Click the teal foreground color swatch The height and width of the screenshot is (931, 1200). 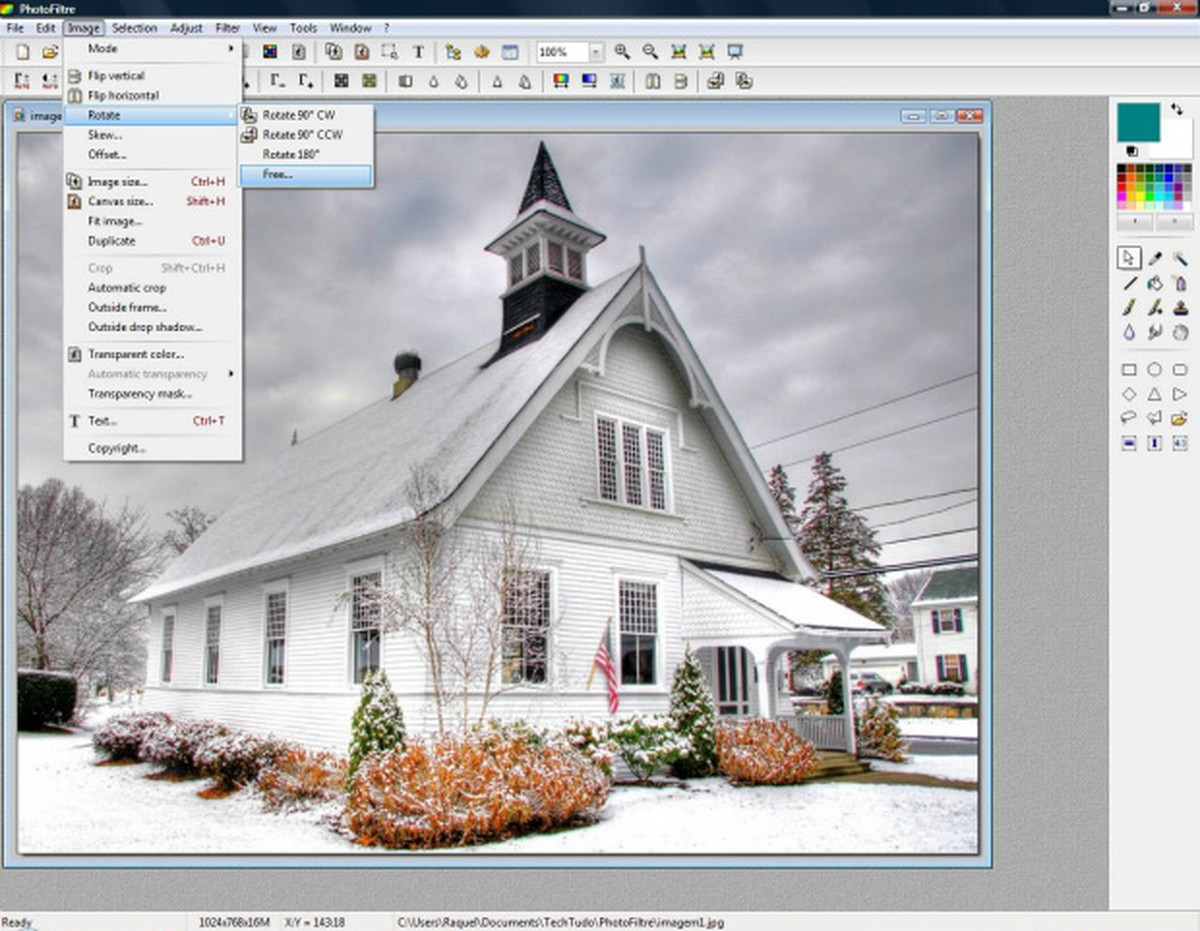pyautogui.click(x=1138, y=122)
